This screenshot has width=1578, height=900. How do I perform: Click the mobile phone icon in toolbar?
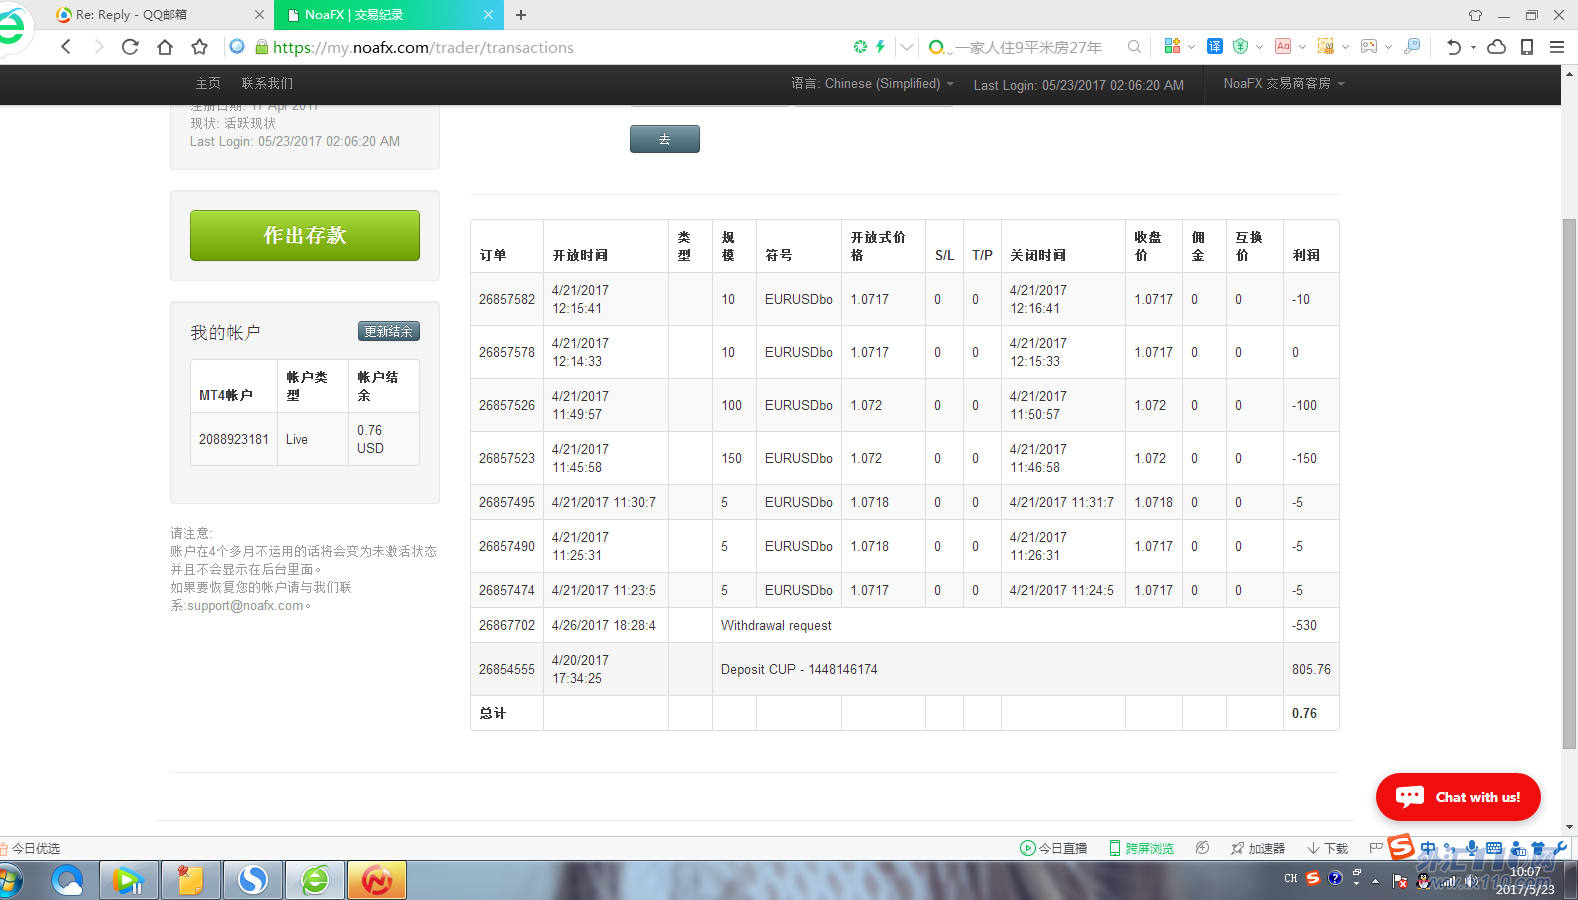[x=1527, y=47]
